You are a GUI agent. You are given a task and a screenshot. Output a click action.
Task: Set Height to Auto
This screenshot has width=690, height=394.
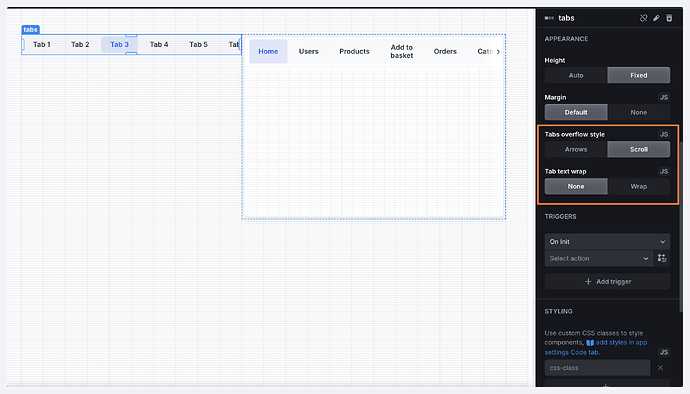pyautogui.click(x=576, y=75)
